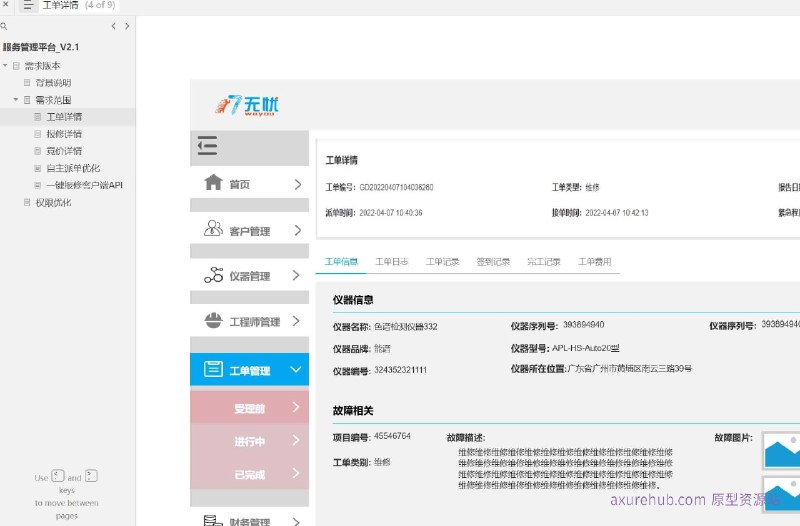This screenshot has height=526, width=800.
Task: Collapse the 需求版本 tree folder
Action: tap(5, 66)
